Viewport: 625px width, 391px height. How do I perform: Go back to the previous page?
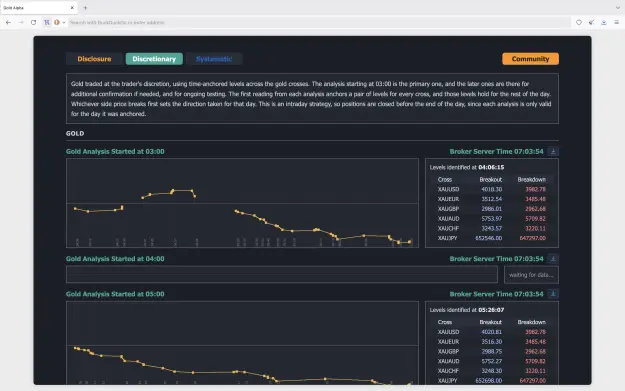point(8,22)
